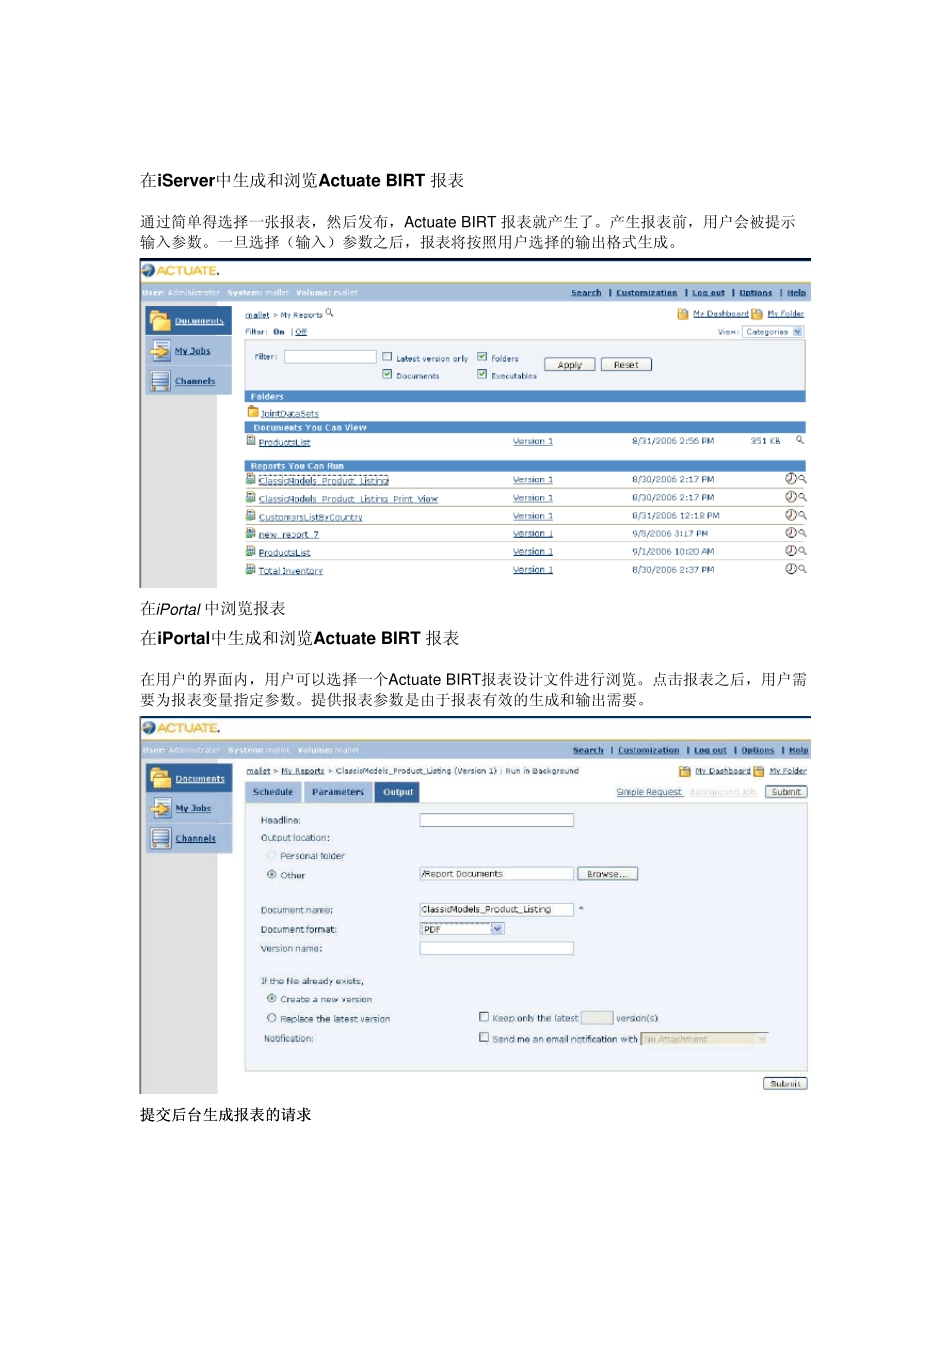This screenshot has height=1345, width=950.
Task: Open Documents icon on Run in Background page
Action: point(161,778)
